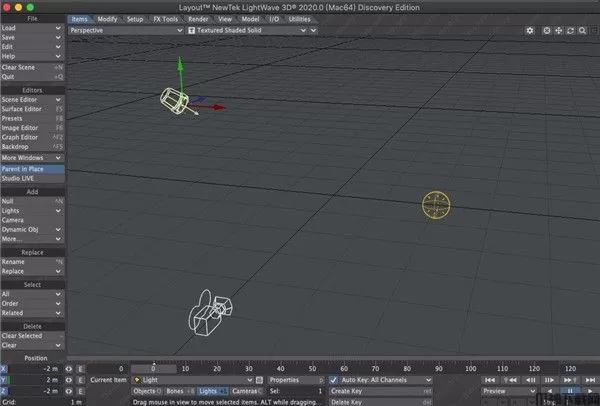Select the light object in the viewport
The height and width of the screenshot is (406, 600).
tap(436, 205)
